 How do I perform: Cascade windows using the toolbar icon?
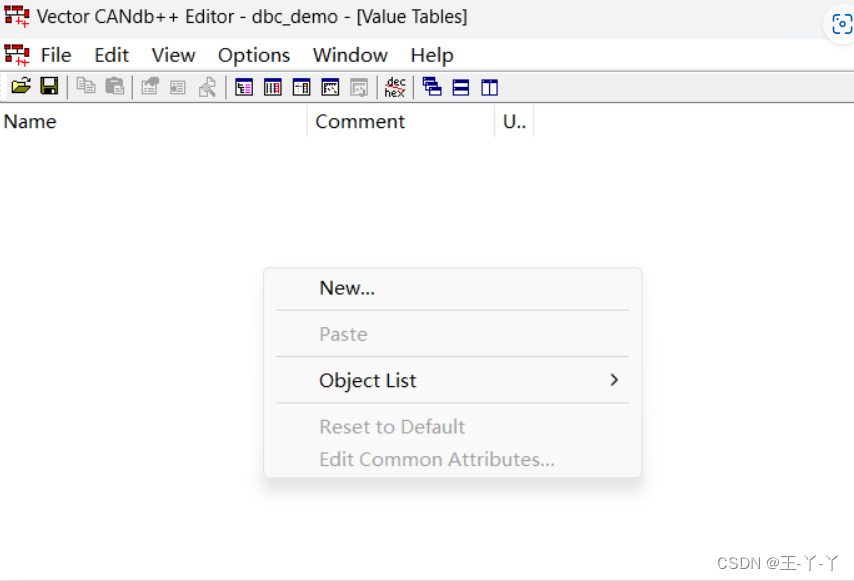click(432, 87)
